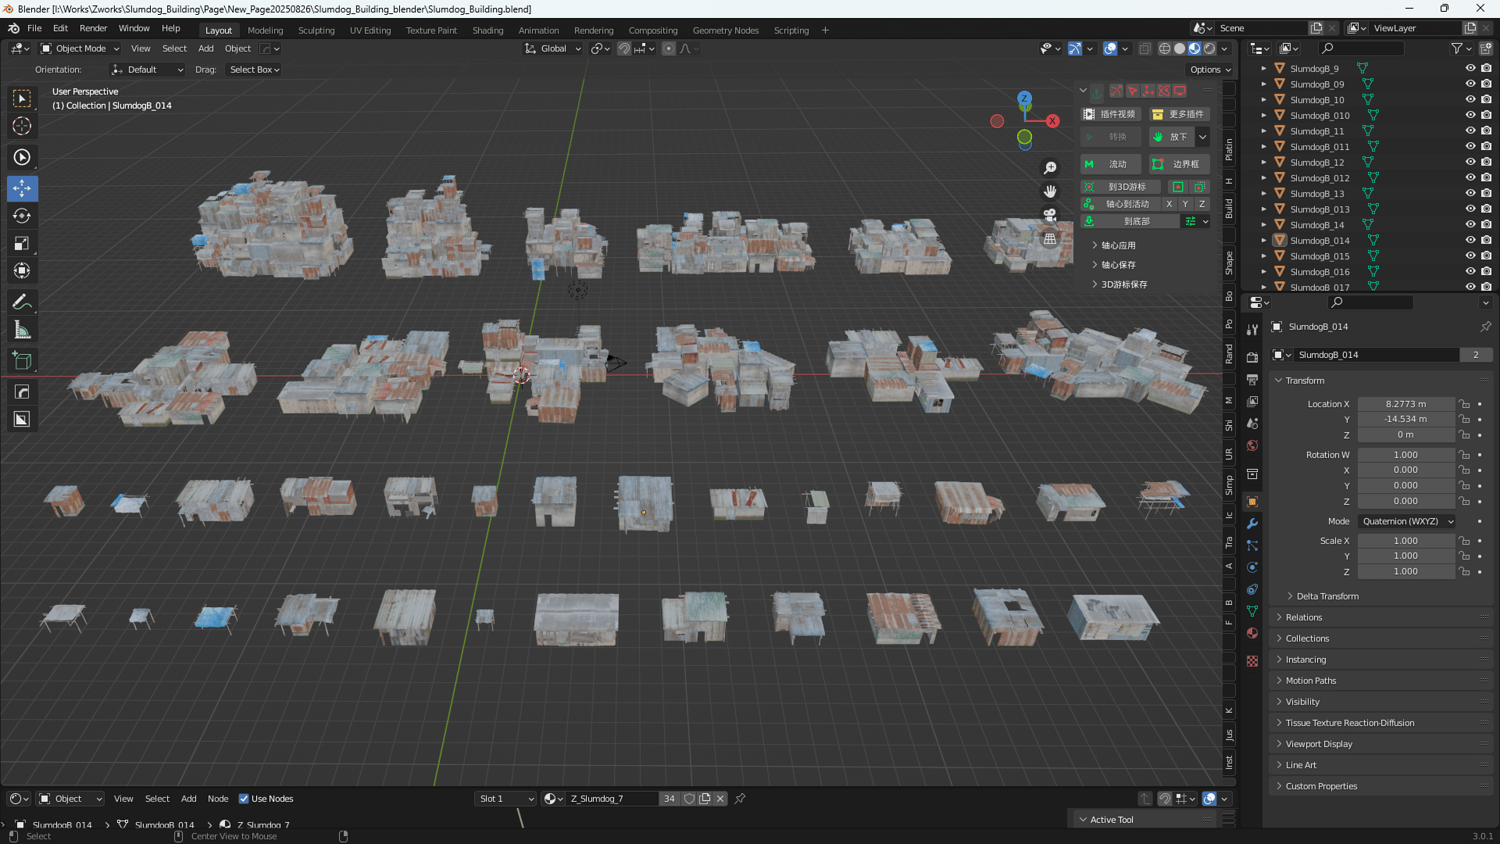The width and height of the screenshot is (1500, 844).
Task: Select the Measure tool
Action: click(22, 330)
